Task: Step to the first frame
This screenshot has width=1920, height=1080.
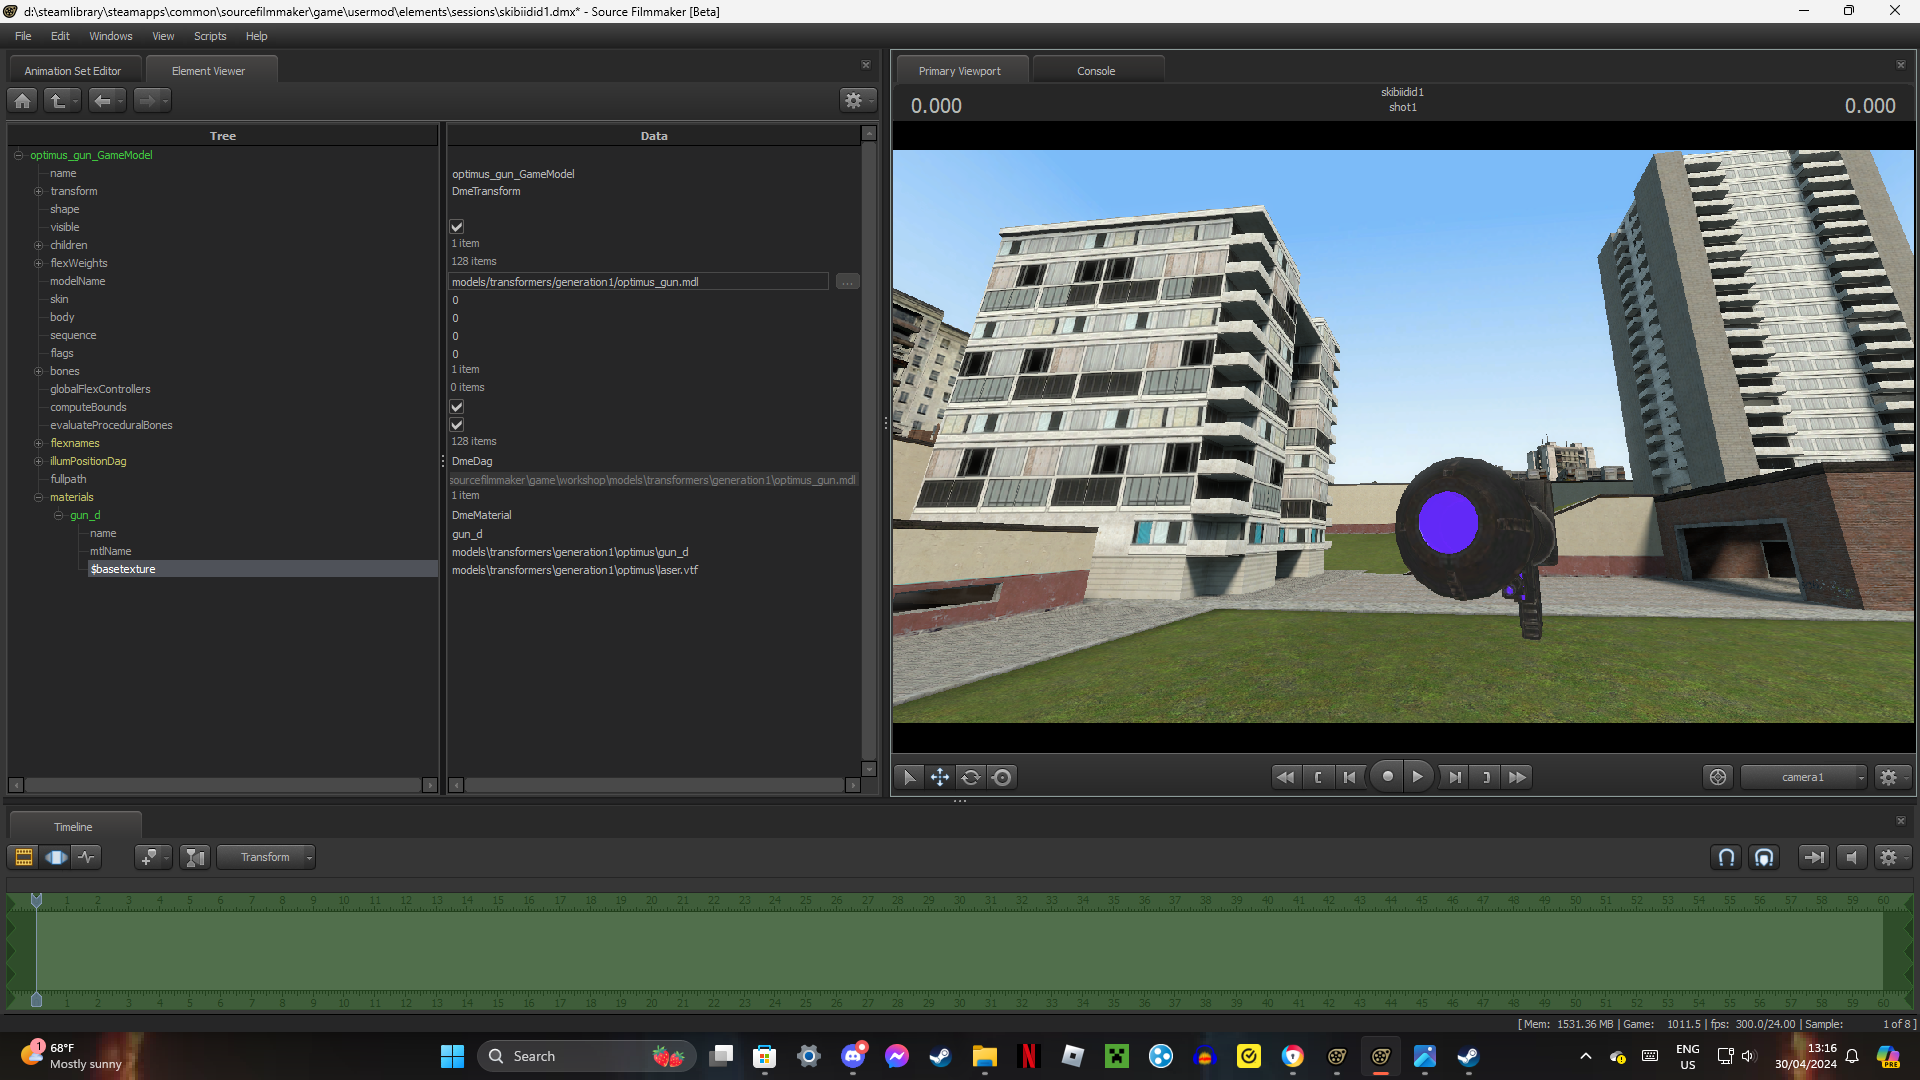Action: pyautogui.click(x=1350, y=777)
